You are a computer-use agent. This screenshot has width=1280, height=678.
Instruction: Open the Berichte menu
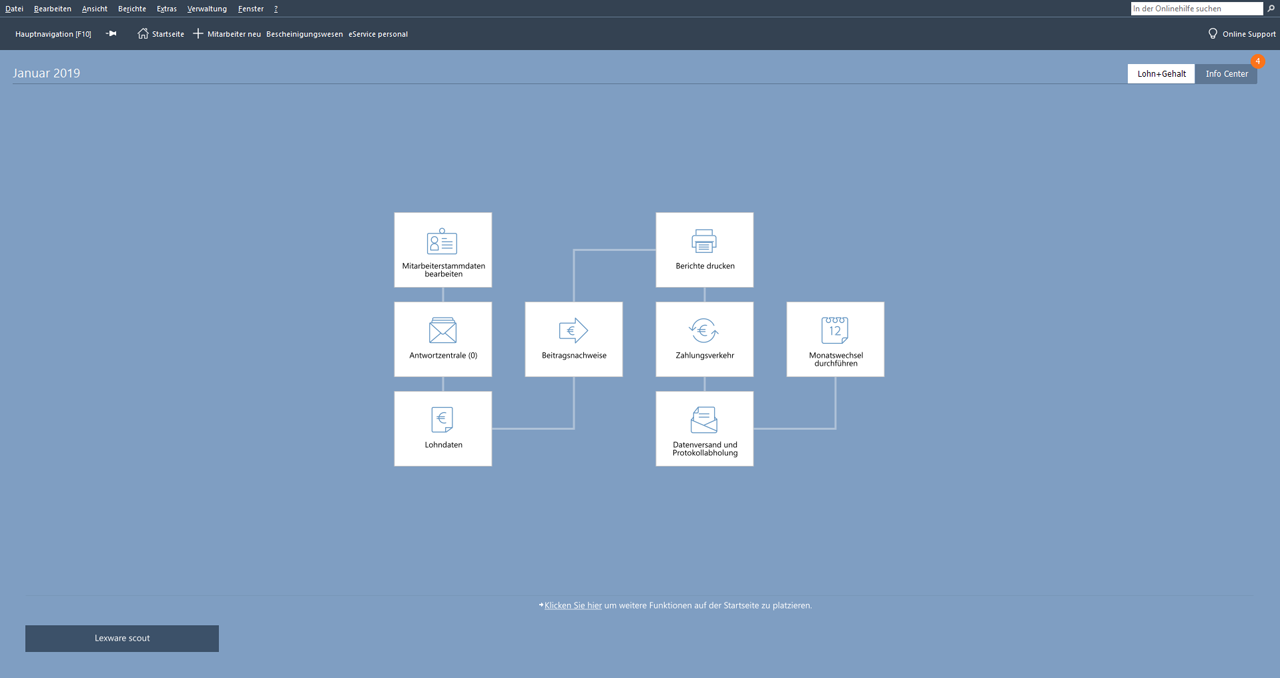click(132, 9)
